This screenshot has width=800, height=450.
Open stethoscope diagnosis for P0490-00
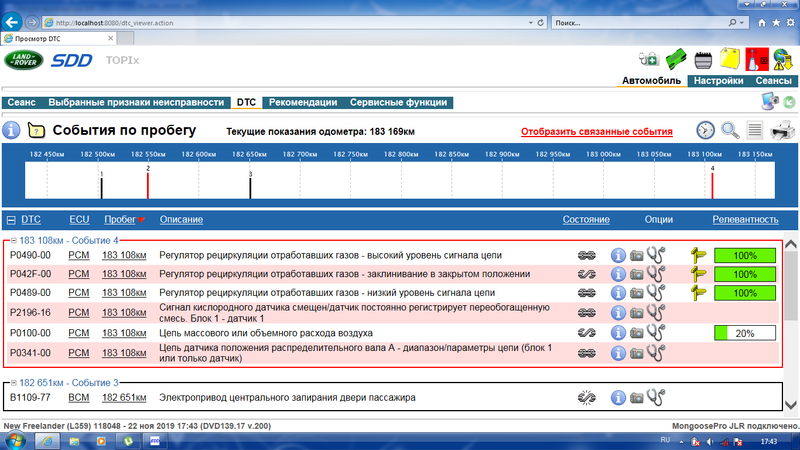click(x=656, y=255)
